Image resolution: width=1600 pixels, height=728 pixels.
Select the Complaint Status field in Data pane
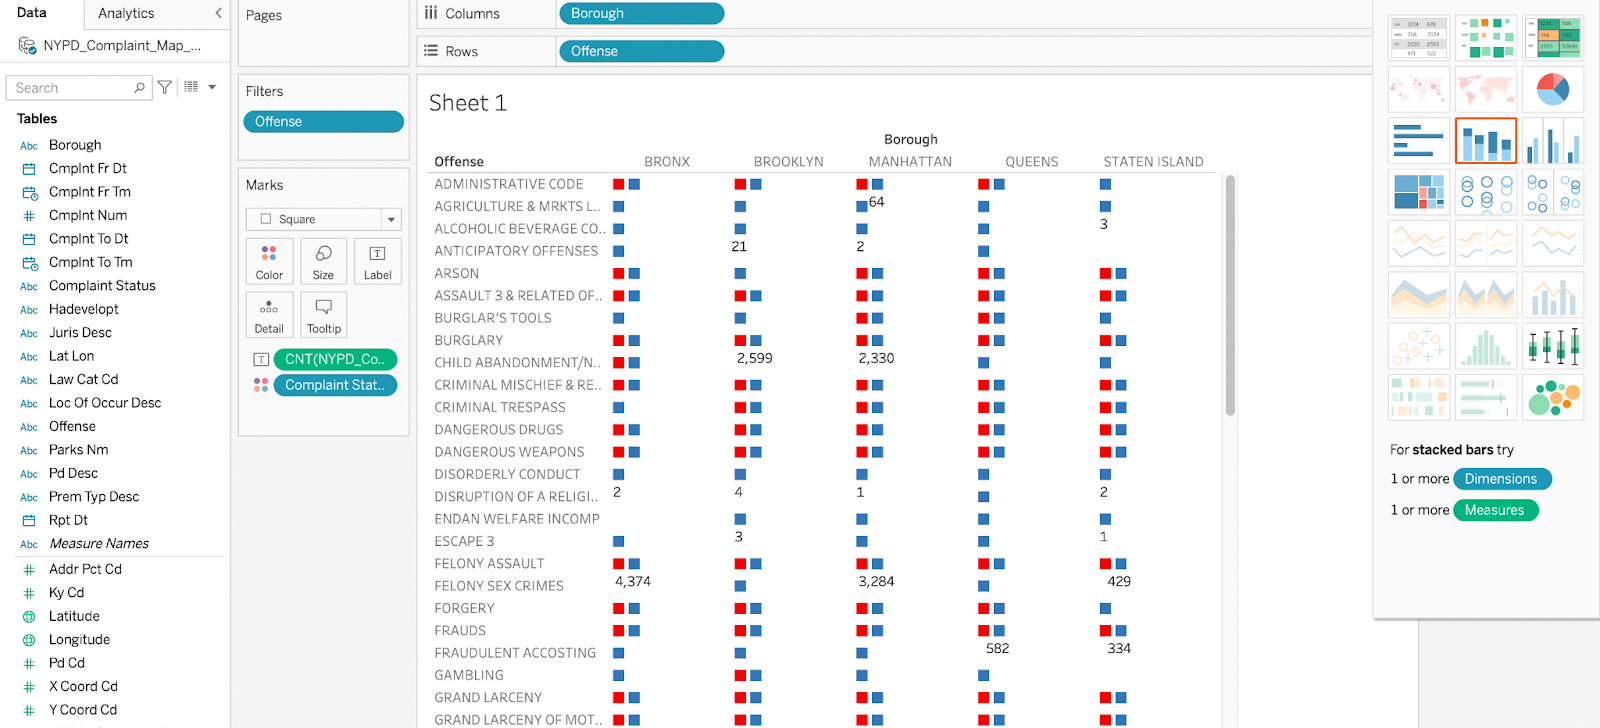coord(102,285)
